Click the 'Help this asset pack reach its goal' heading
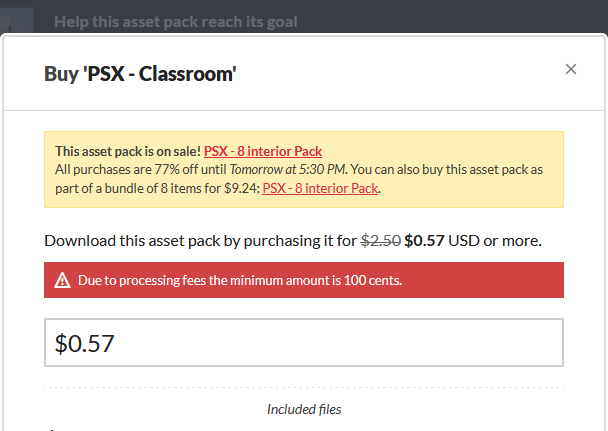The height and width of the screenshot is (431, 608). point(175,21)
